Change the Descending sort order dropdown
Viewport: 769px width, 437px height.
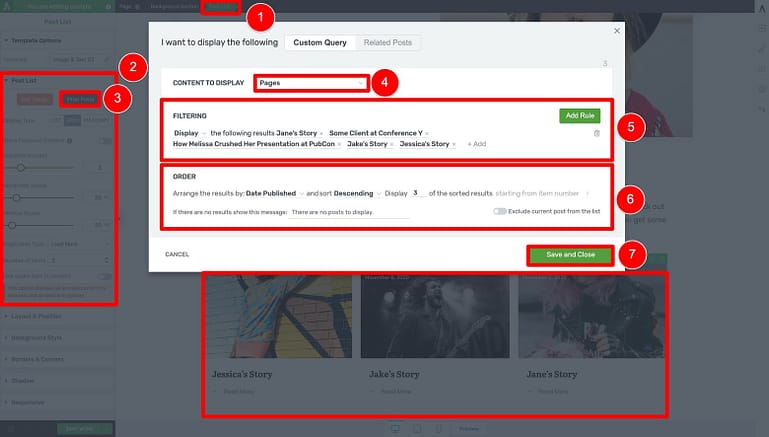pyautogui.click(x=357, y=193)
